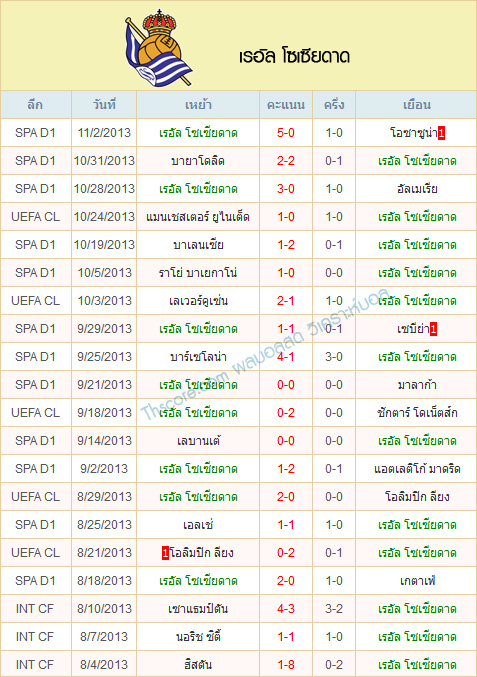This screenshot has width=477, height=677.
Task: Click the date 8/25/2013
Action: 104,525
